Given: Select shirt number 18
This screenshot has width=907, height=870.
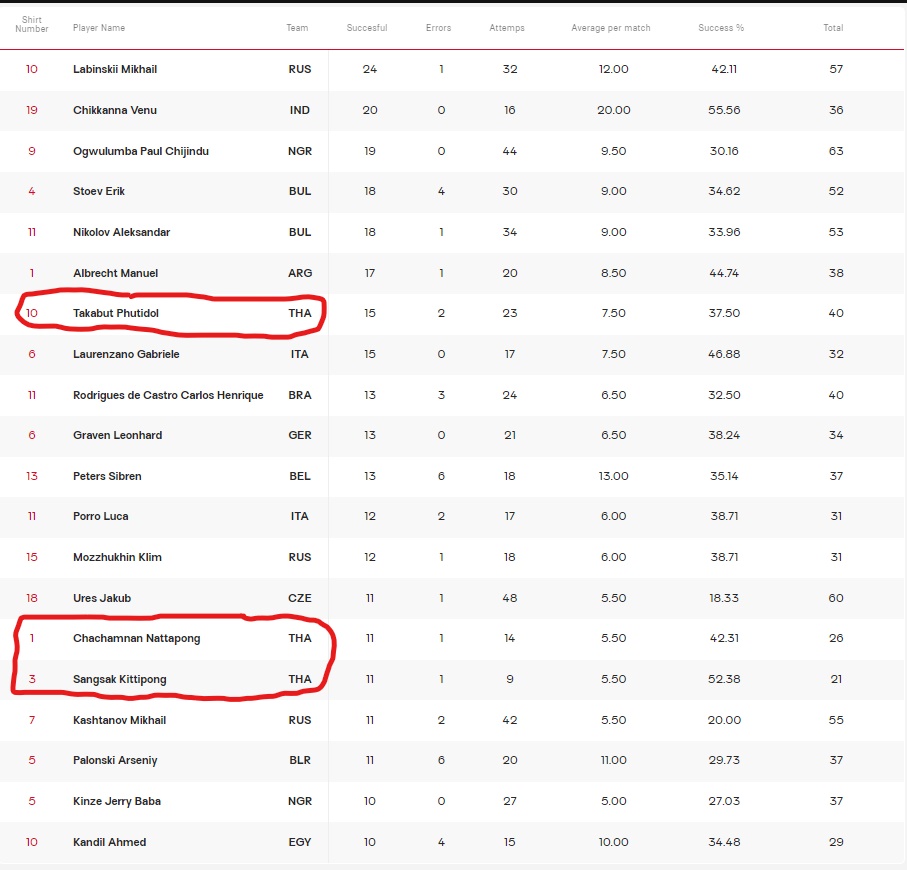Looking at the screenshot, I should pyautogui.click(x=32, y=598).
